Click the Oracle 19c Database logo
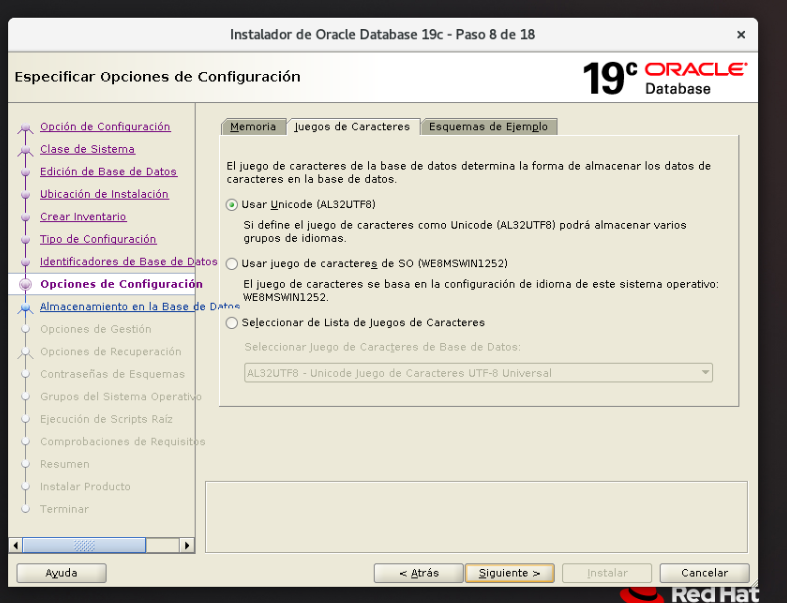 pyautogui.click(x=665, y=78)
